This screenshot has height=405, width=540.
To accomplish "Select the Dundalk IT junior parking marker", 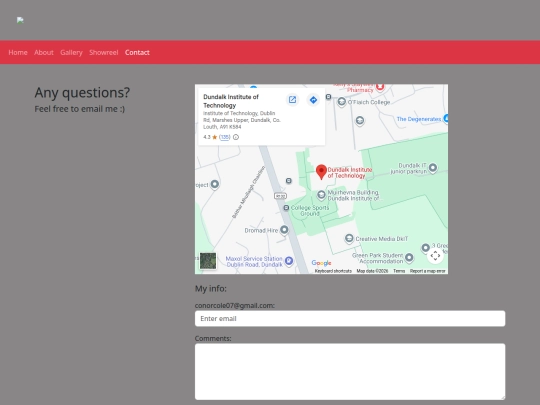I will 433,168.
